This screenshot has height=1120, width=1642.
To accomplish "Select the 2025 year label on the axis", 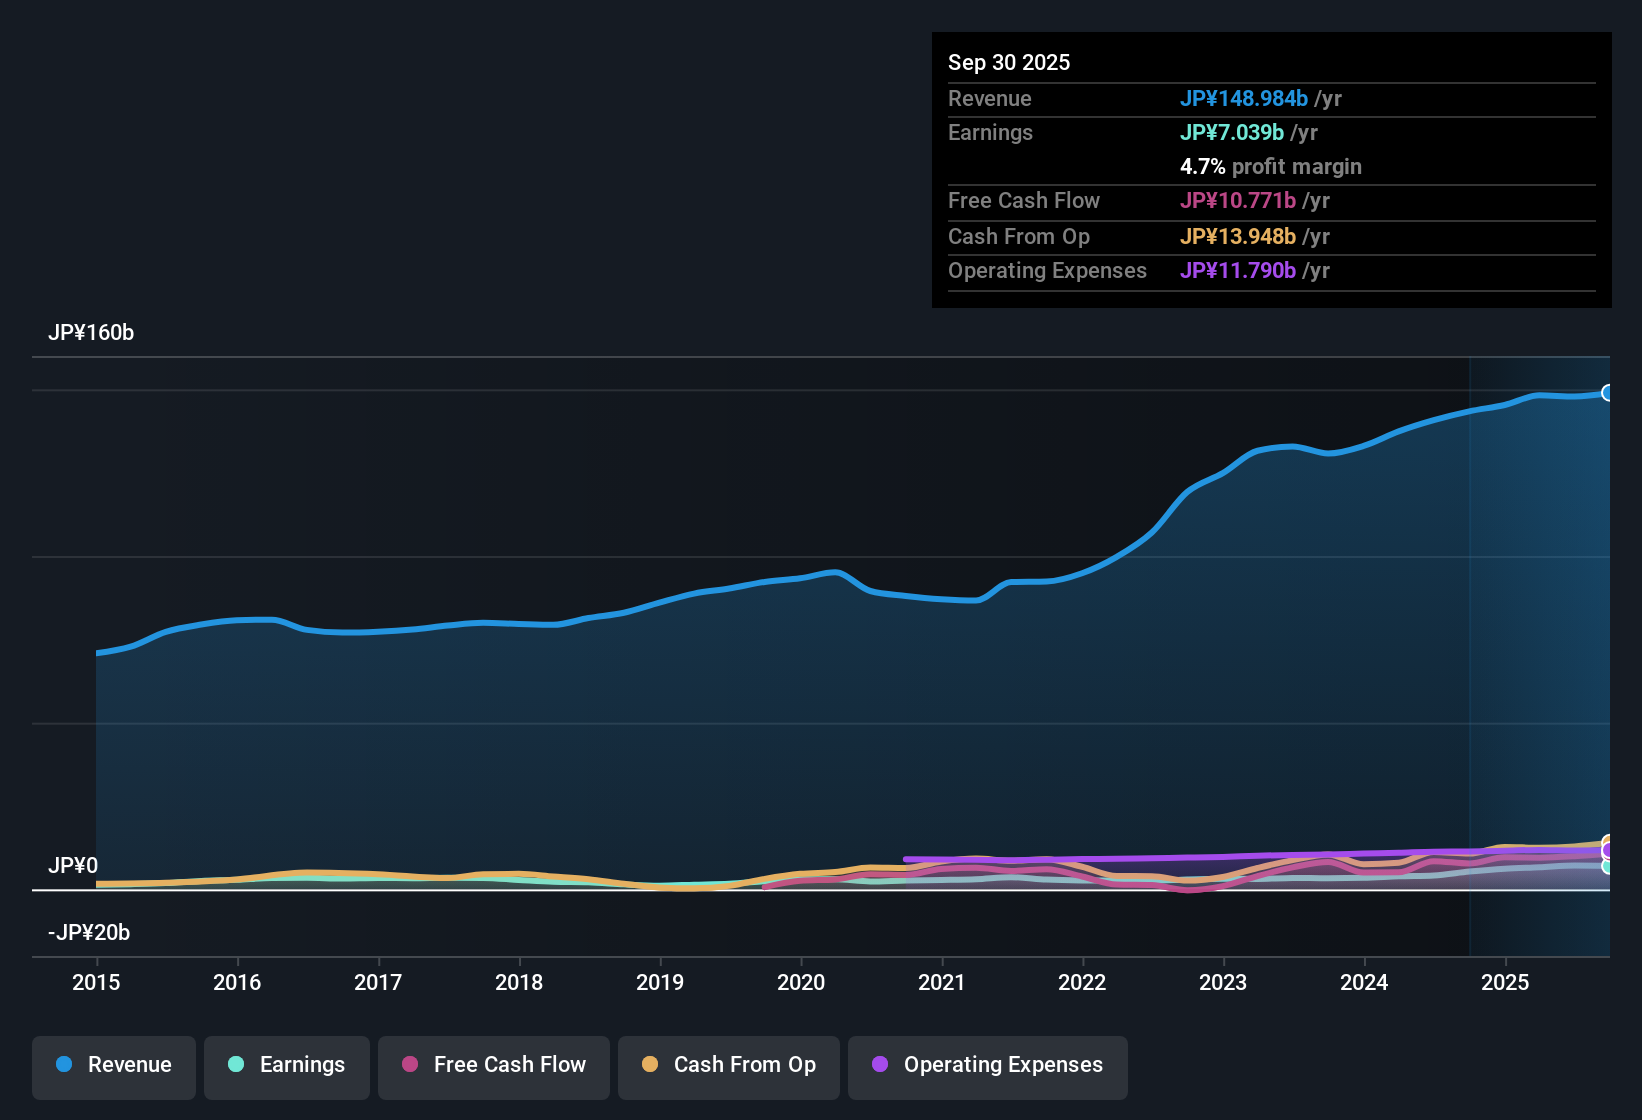I will pyautogui.click(x=1506, y=983).
